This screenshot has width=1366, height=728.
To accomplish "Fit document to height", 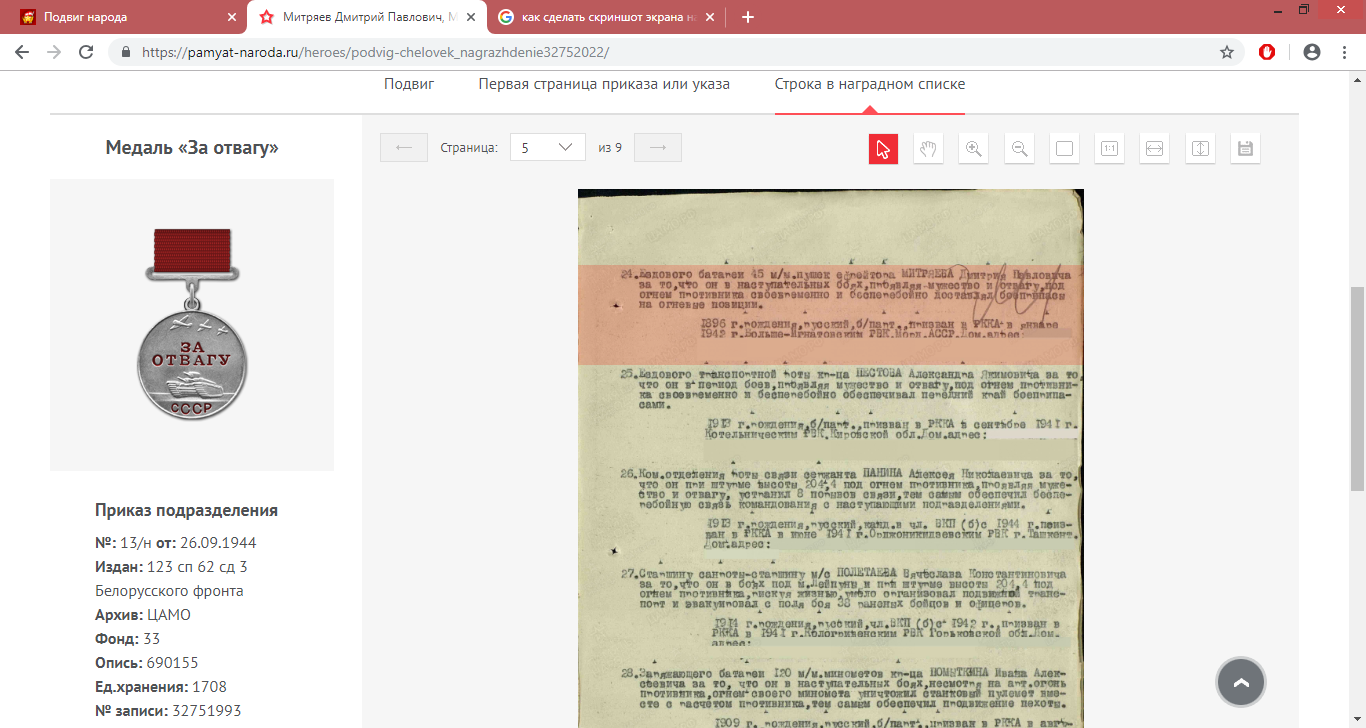I will [1200, 148].
